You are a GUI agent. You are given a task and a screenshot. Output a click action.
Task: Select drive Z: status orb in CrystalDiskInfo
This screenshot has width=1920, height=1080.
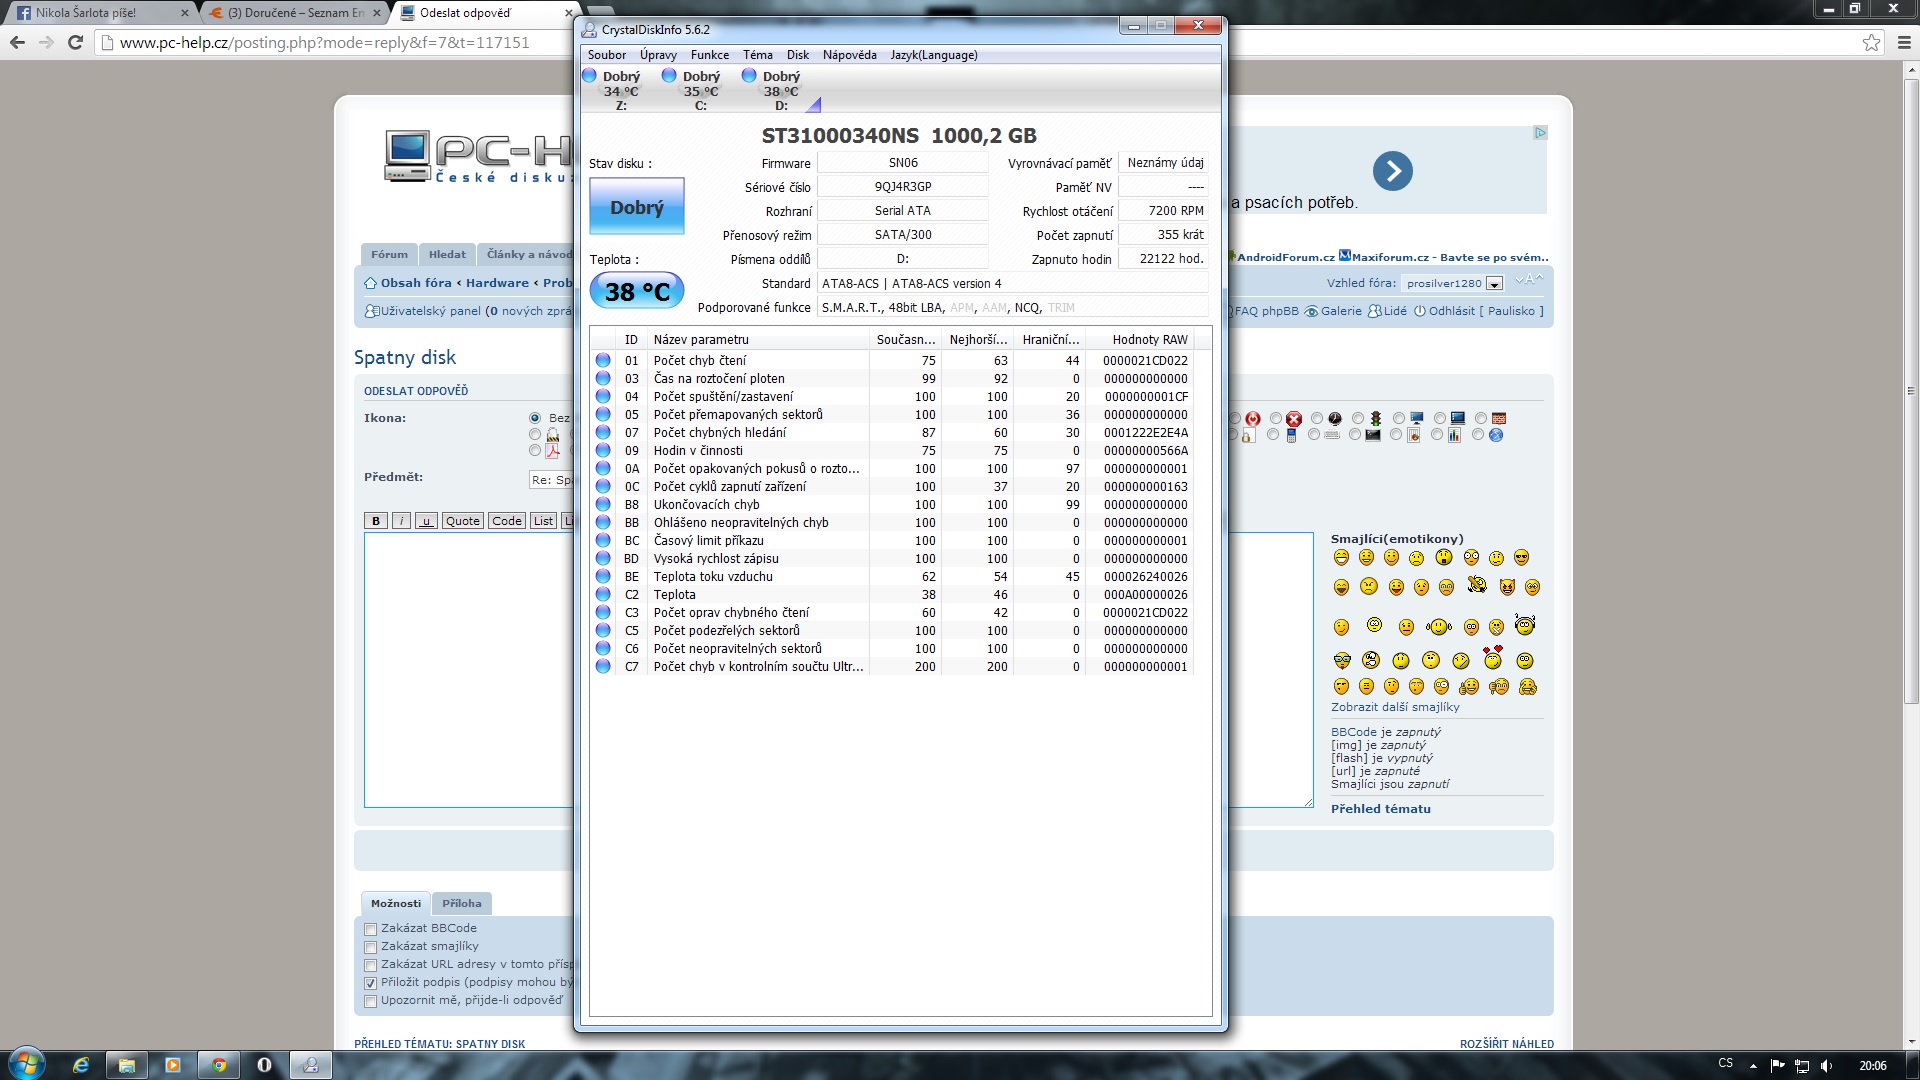589,76
